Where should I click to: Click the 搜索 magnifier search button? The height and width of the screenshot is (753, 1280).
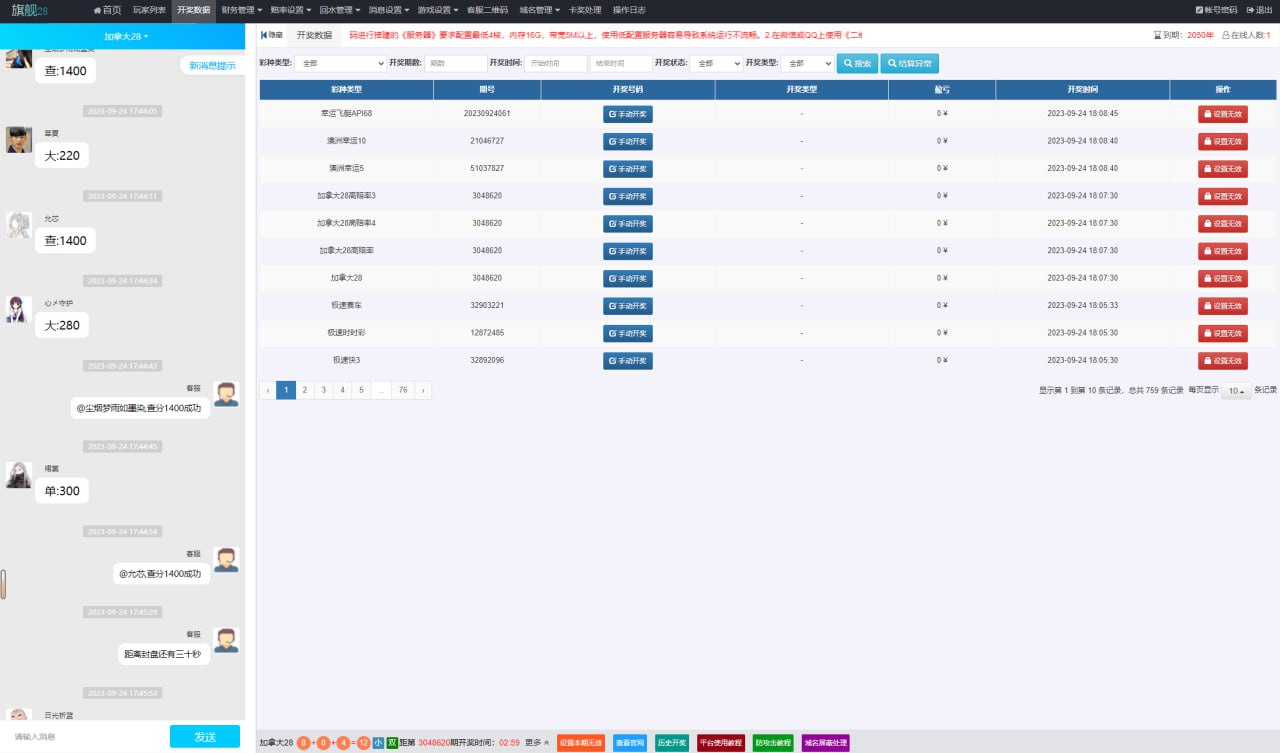point(857,64)
